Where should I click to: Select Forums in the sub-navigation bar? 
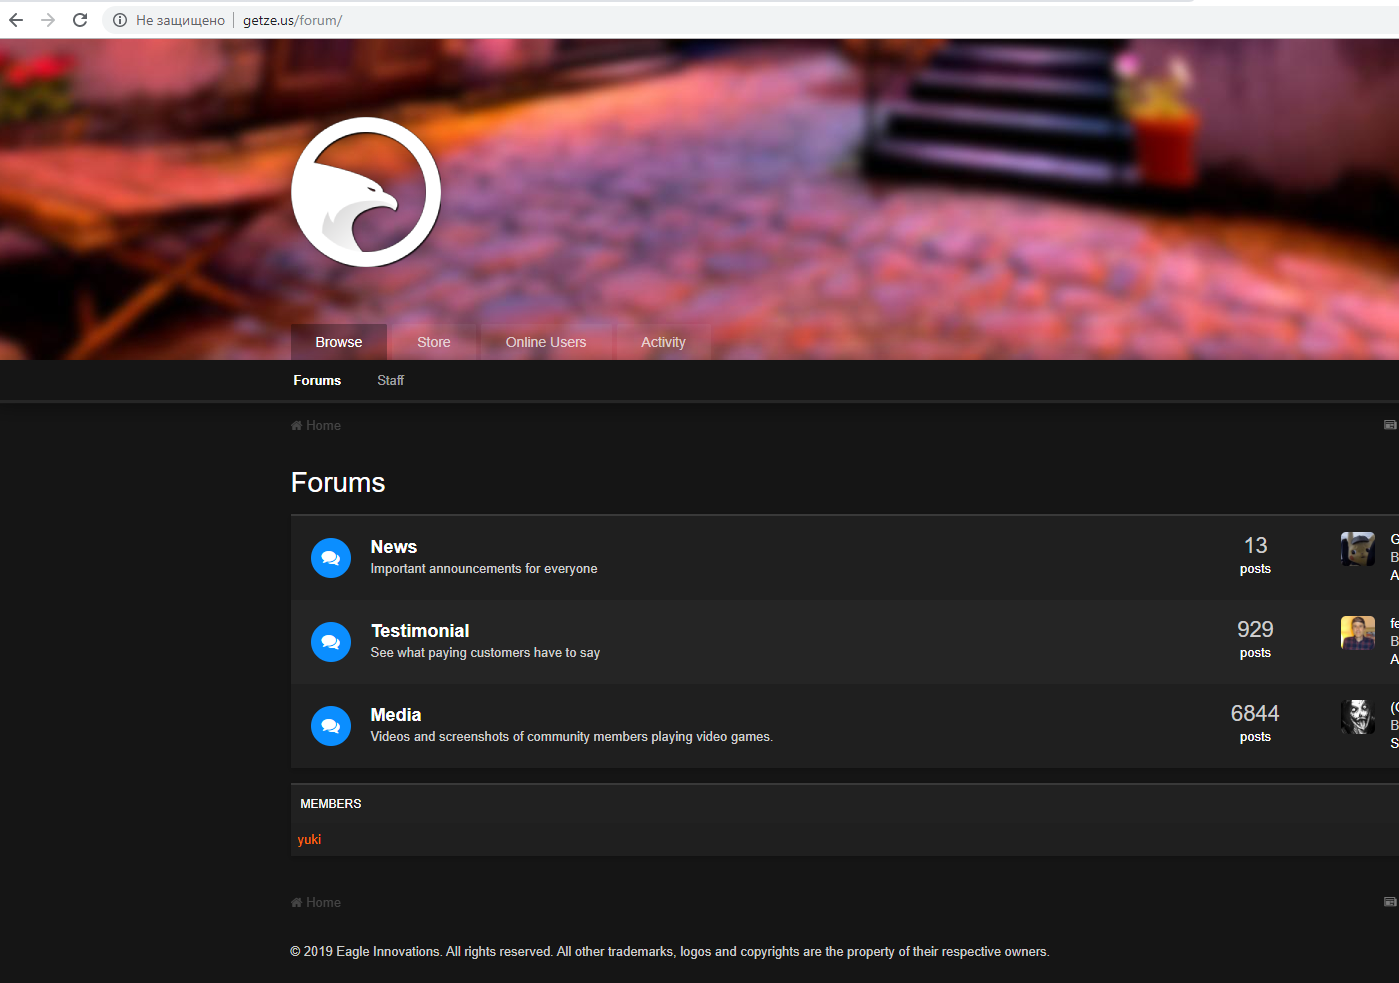tap(317, 380)
